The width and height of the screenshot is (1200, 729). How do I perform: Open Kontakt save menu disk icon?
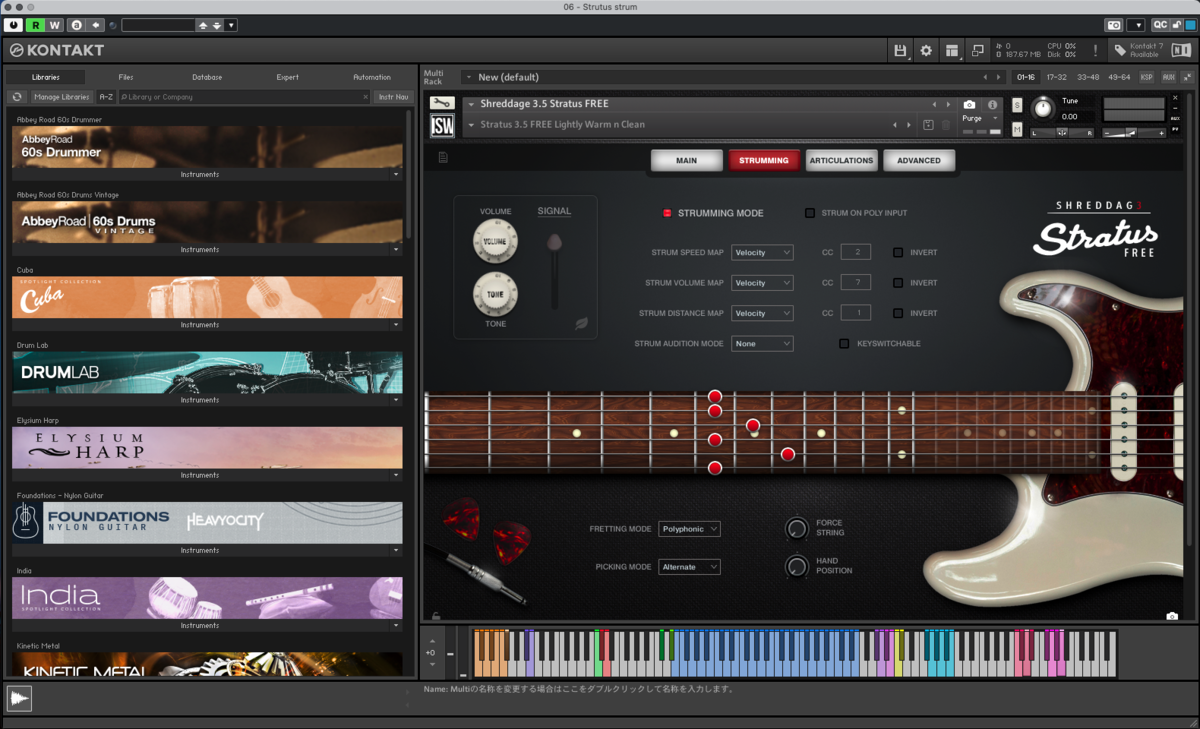coord(900,50)
